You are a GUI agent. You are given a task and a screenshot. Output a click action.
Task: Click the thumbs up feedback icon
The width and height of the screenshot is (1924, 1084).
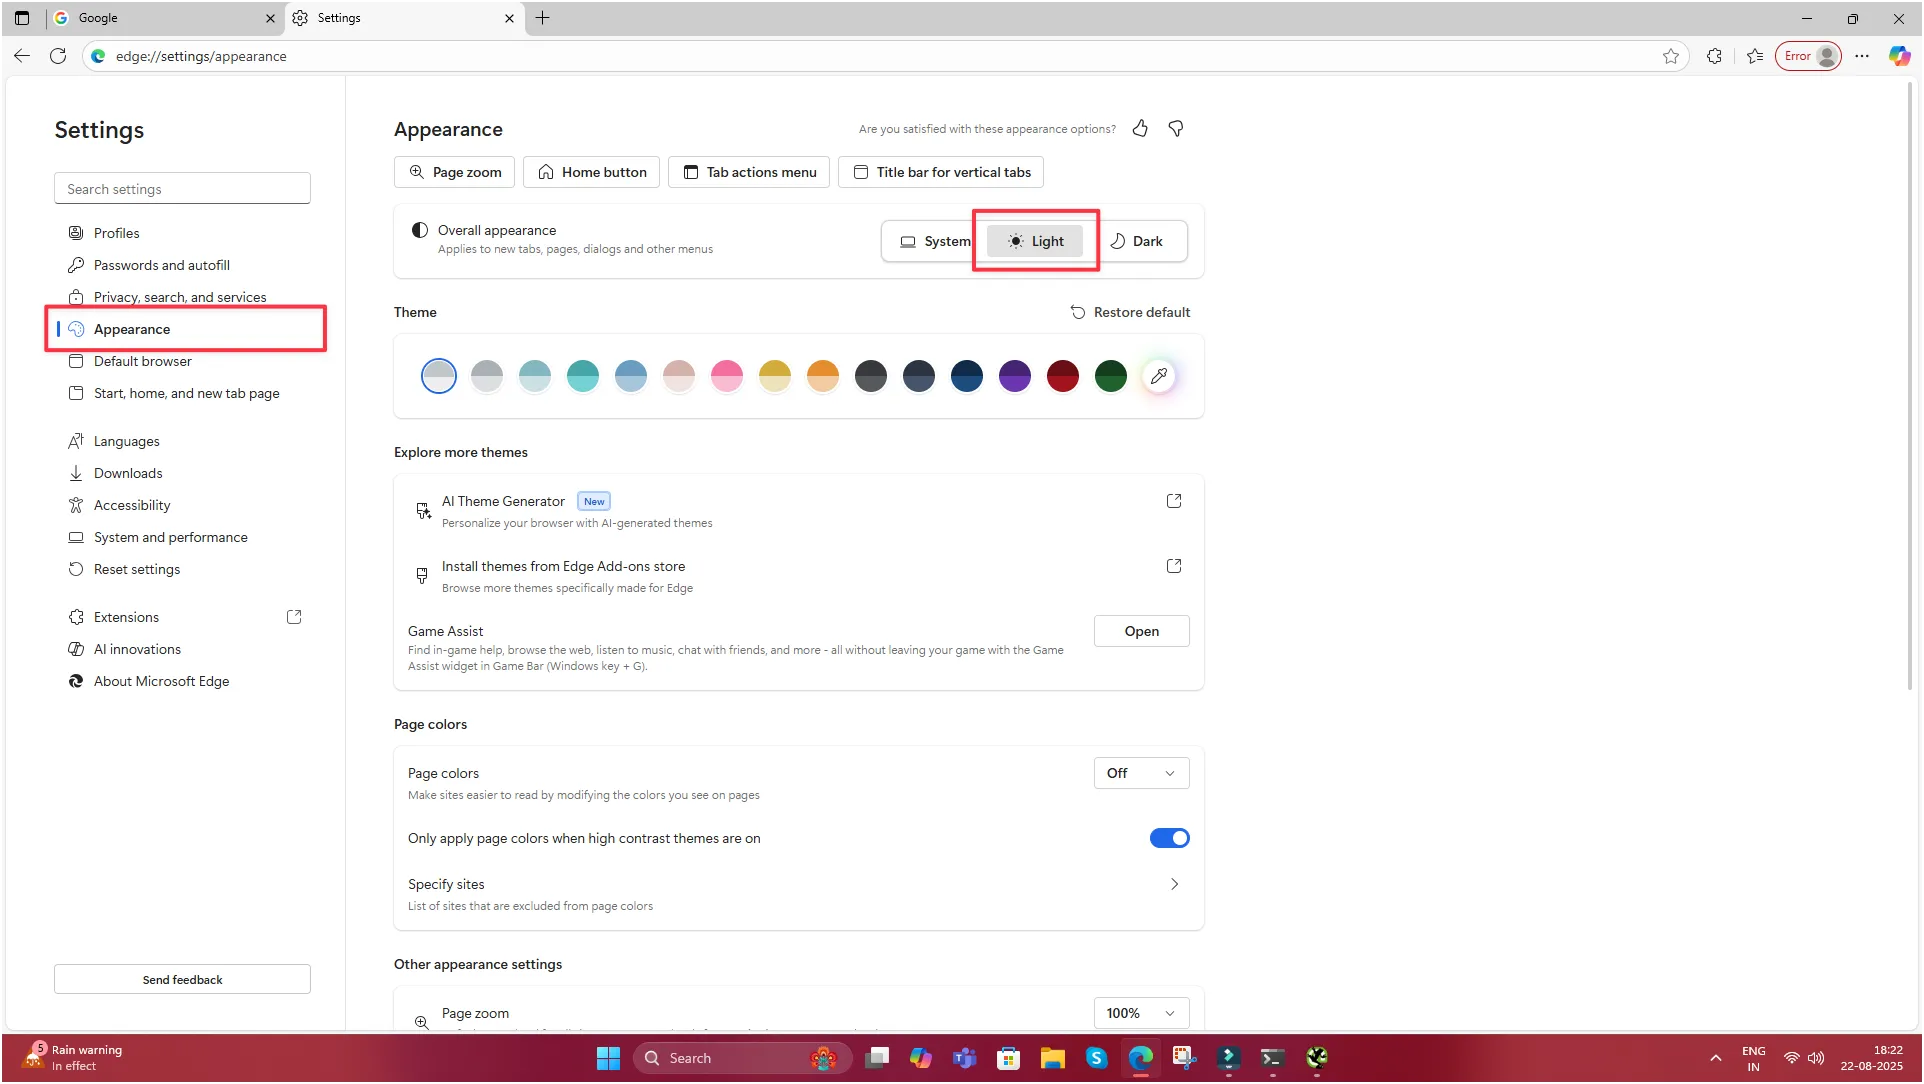point(1140,128)
